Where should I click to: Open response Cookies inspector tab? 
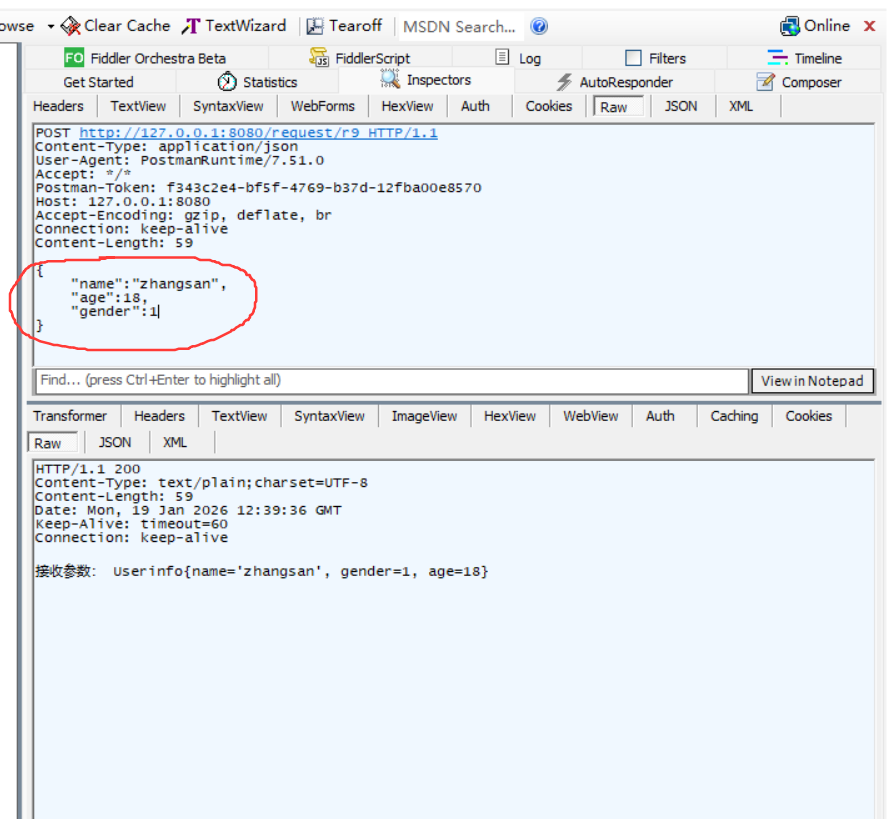pyautogui.click(x=808, y=416)
